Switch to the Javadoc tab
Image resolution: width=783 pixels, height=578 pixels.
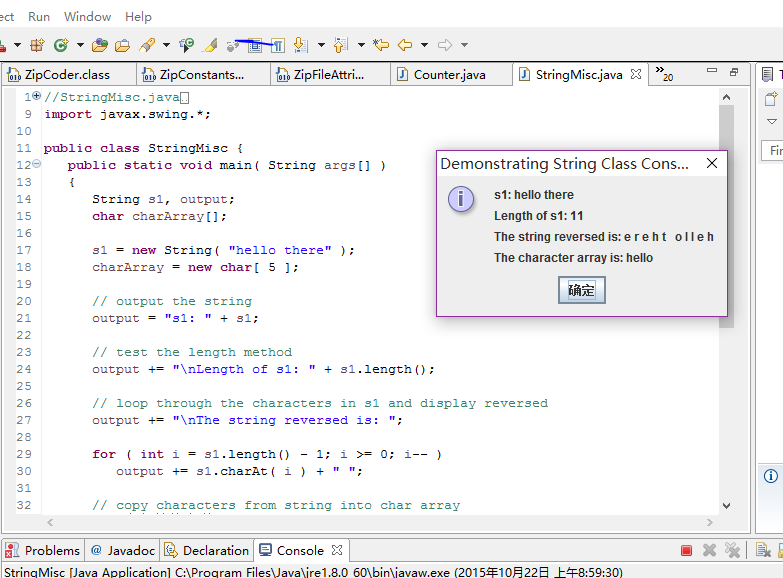[x=122, y=551]
